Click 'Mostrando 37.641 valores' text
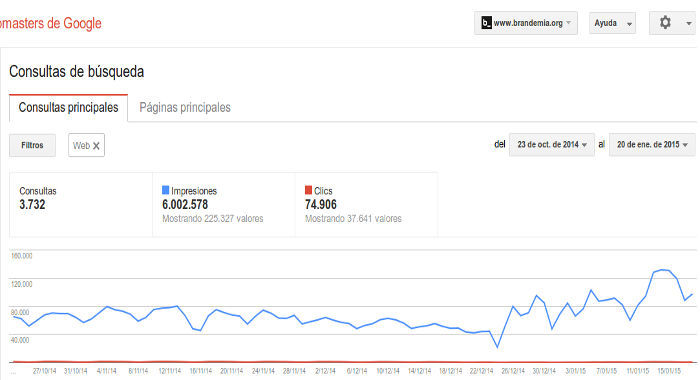 (353, 219)
